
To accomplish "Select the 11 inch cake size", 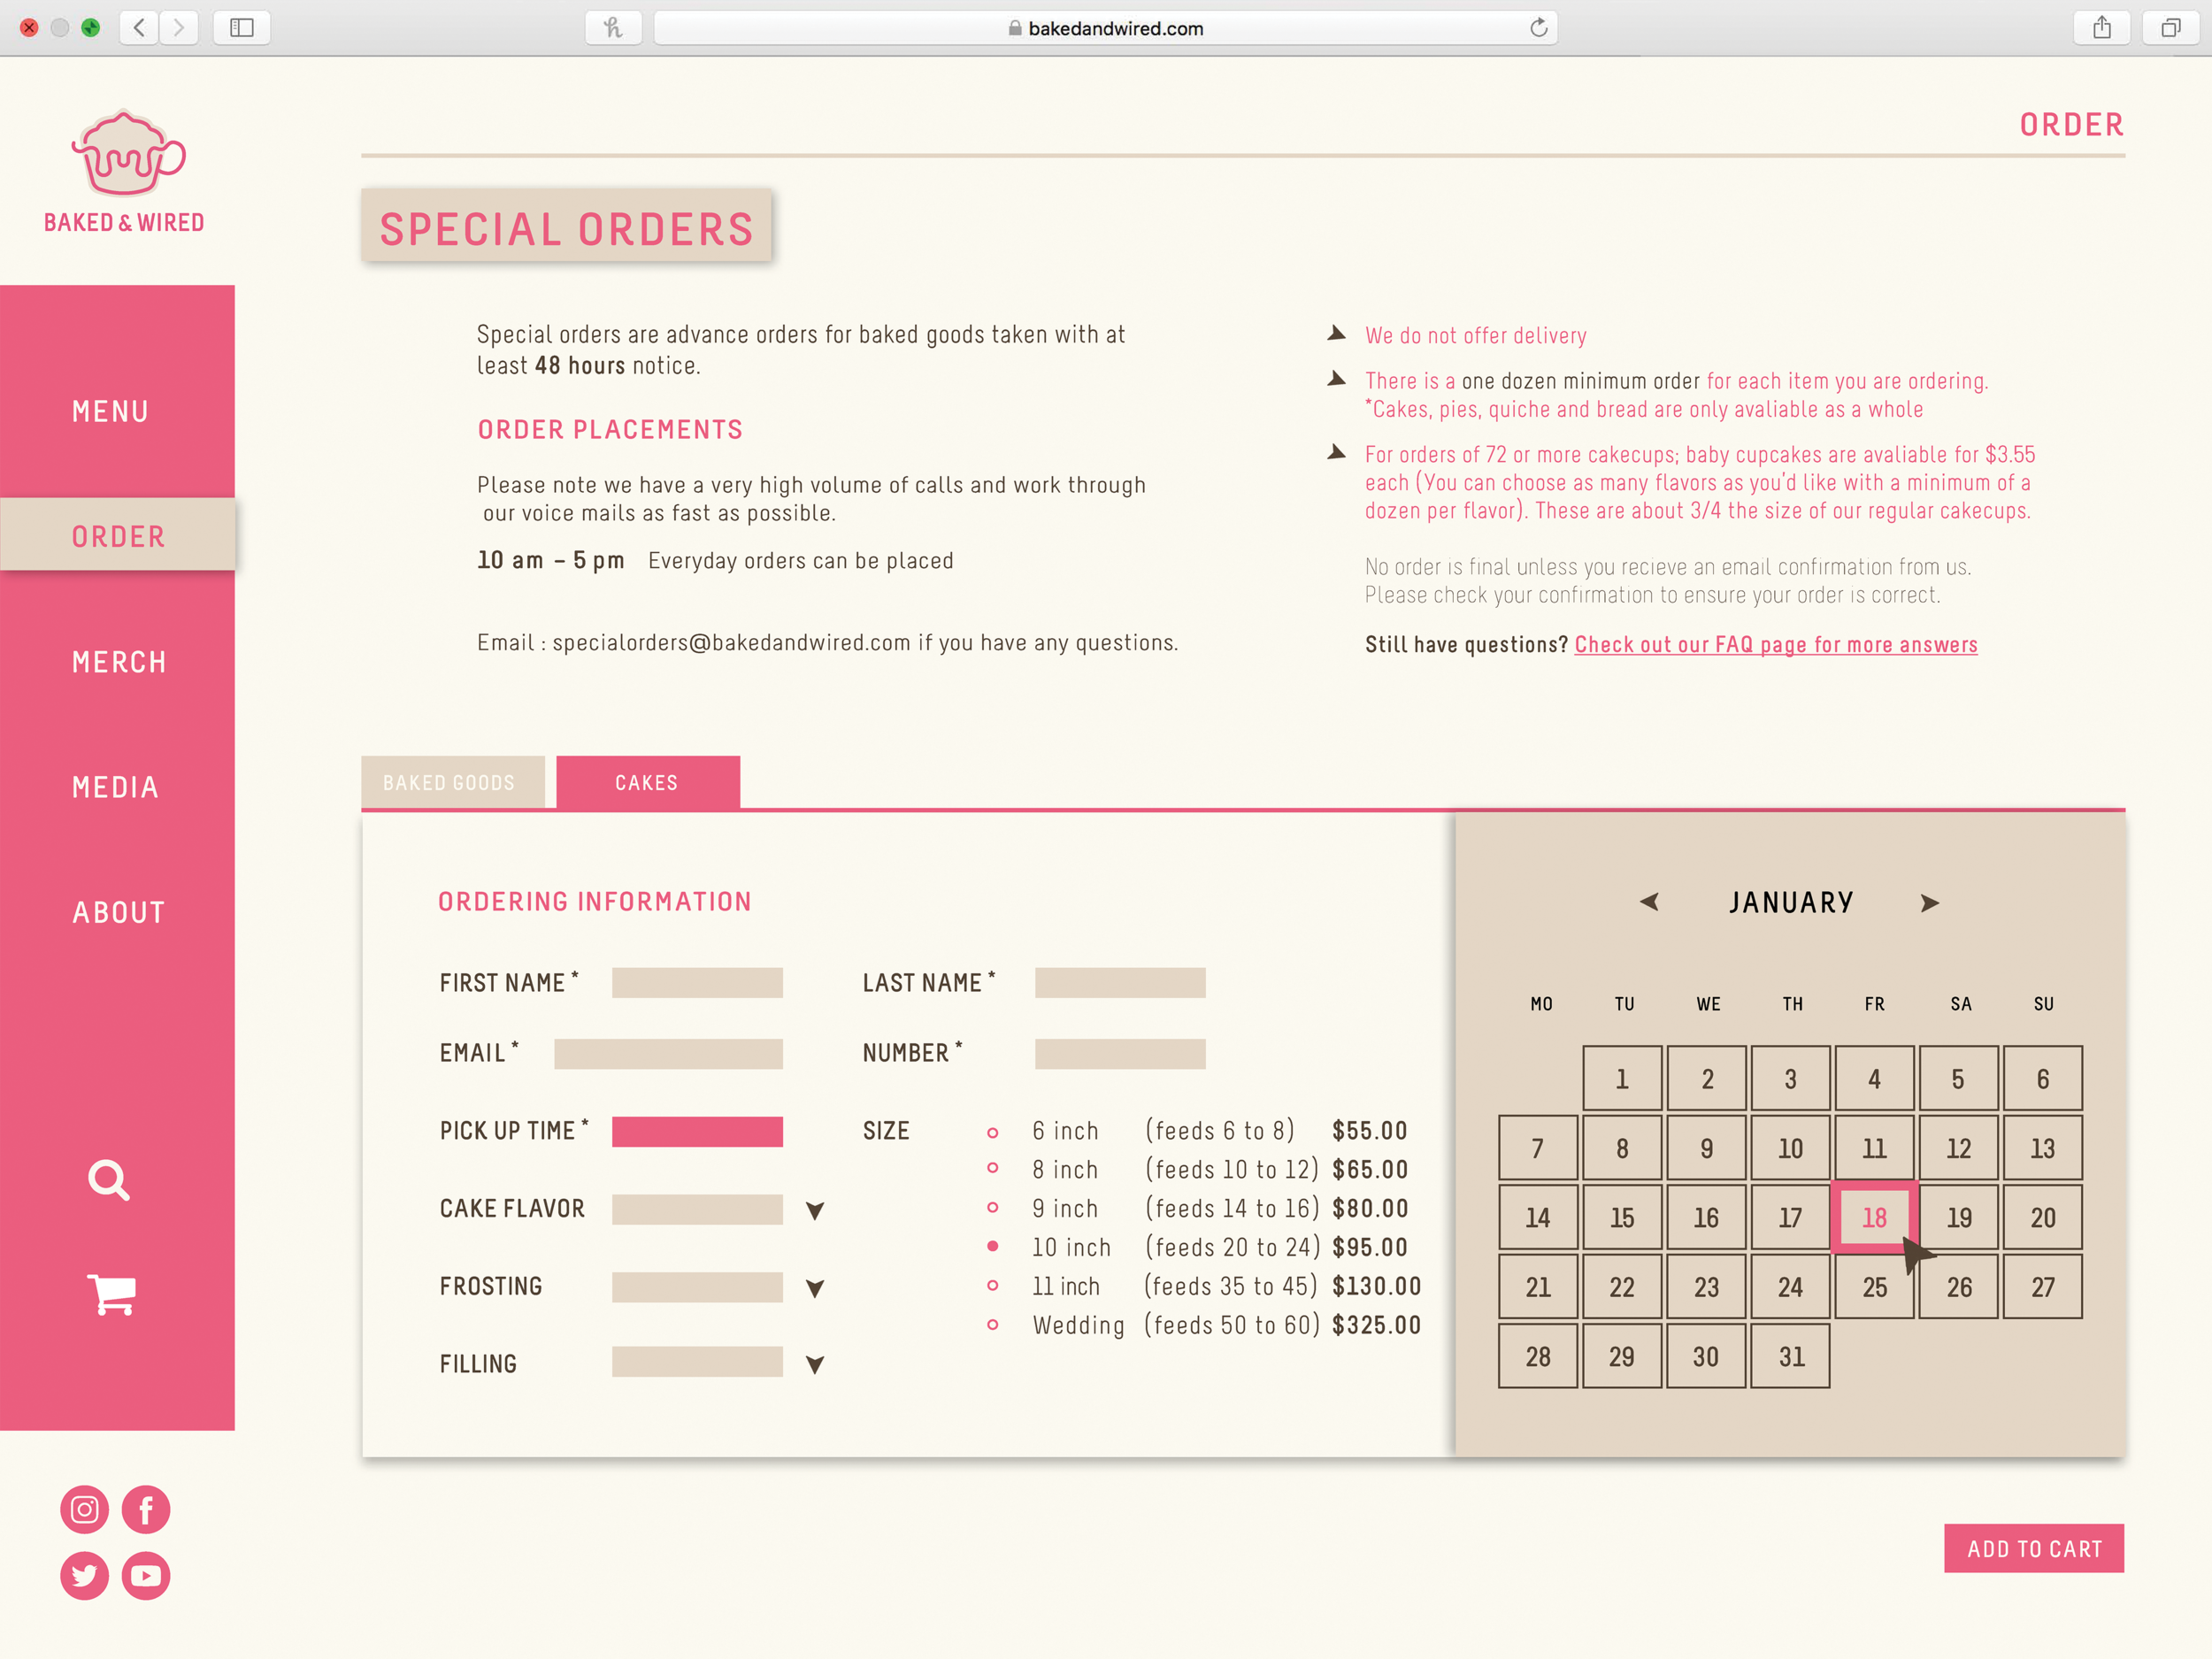I will point(992,1286).
